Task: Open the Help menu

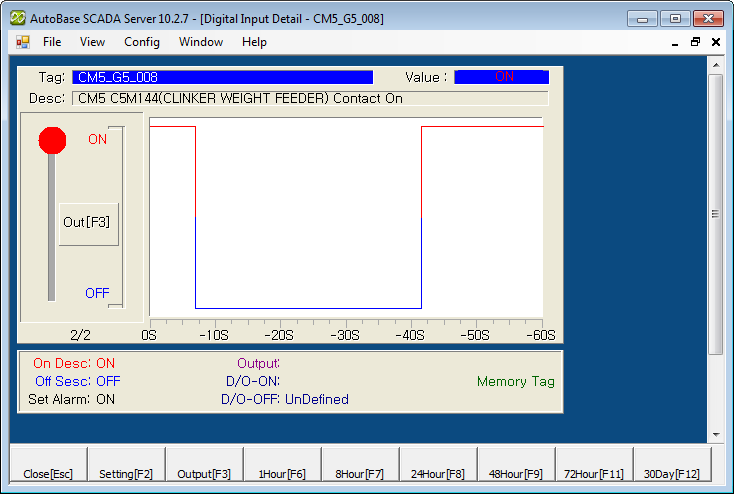Action: tap(254, 42)
